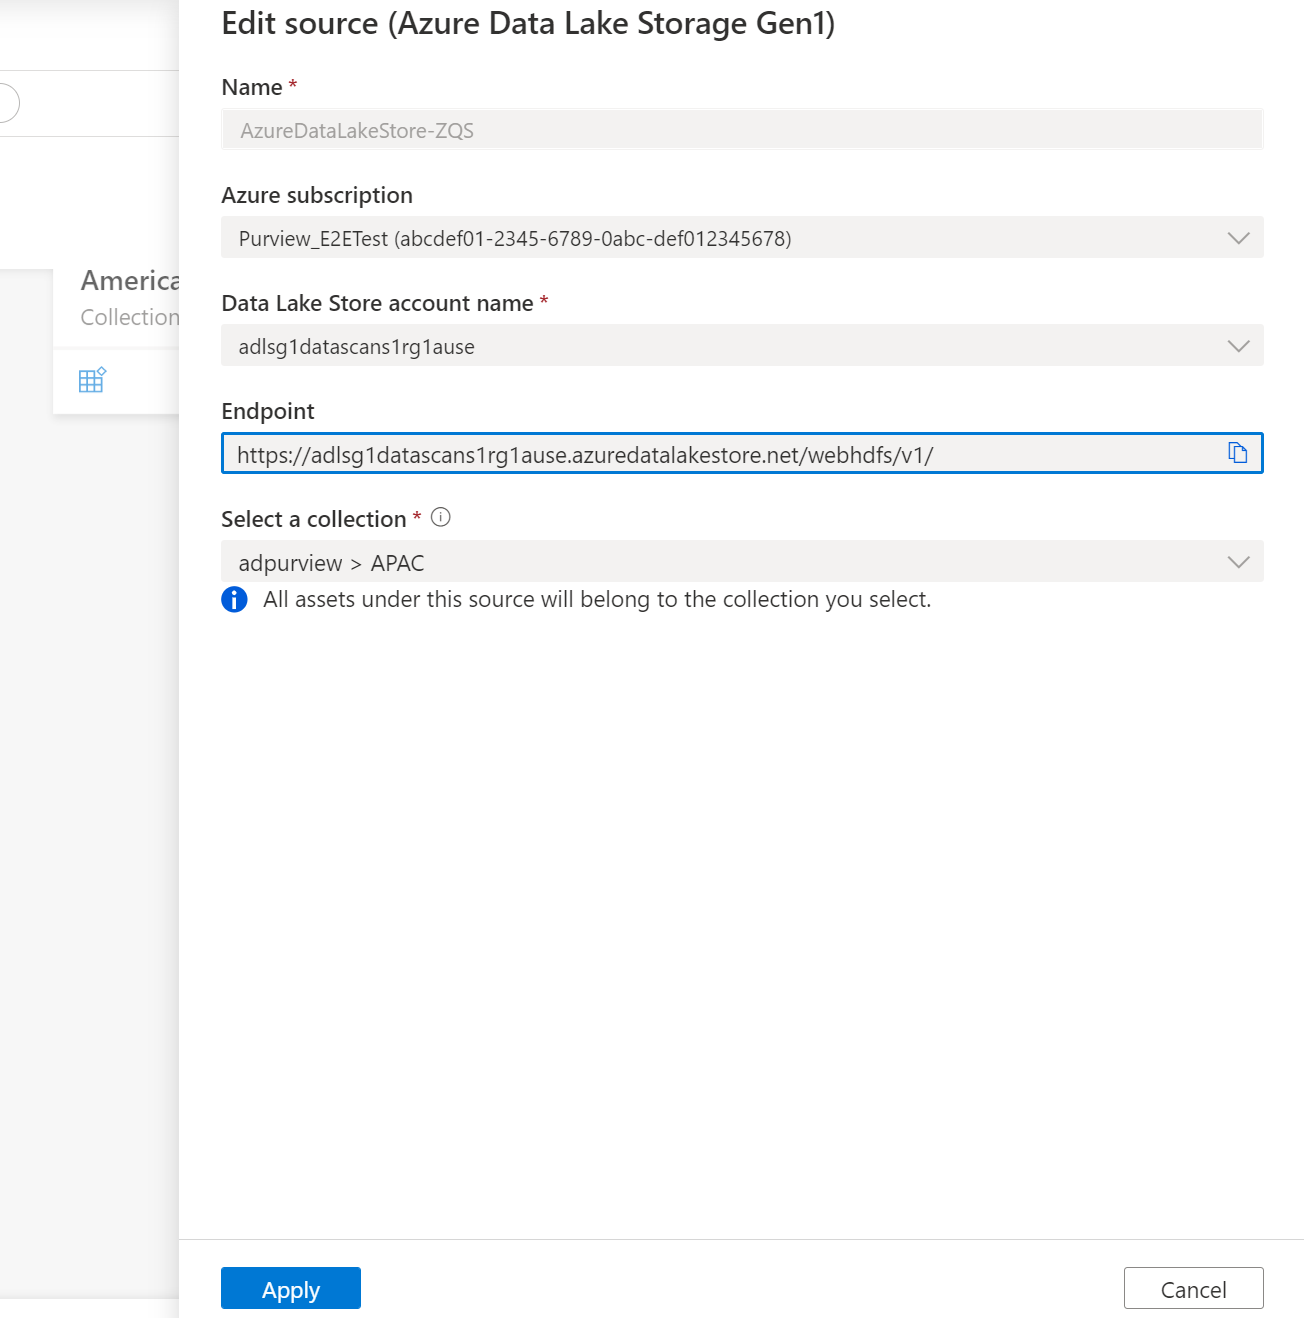
Task: Click the Endpoint field label
Action: coord(268,411)
